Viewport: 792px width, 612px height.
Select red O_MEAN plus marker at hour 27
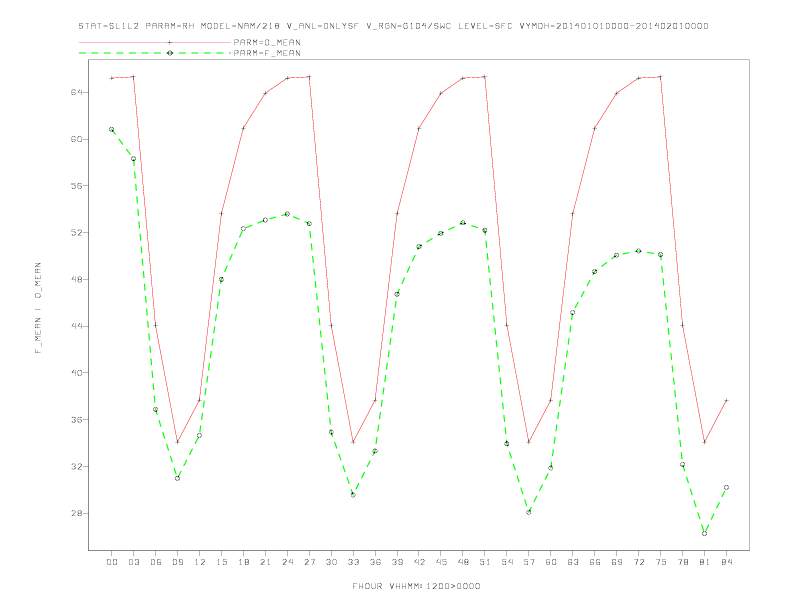(309, 77)
